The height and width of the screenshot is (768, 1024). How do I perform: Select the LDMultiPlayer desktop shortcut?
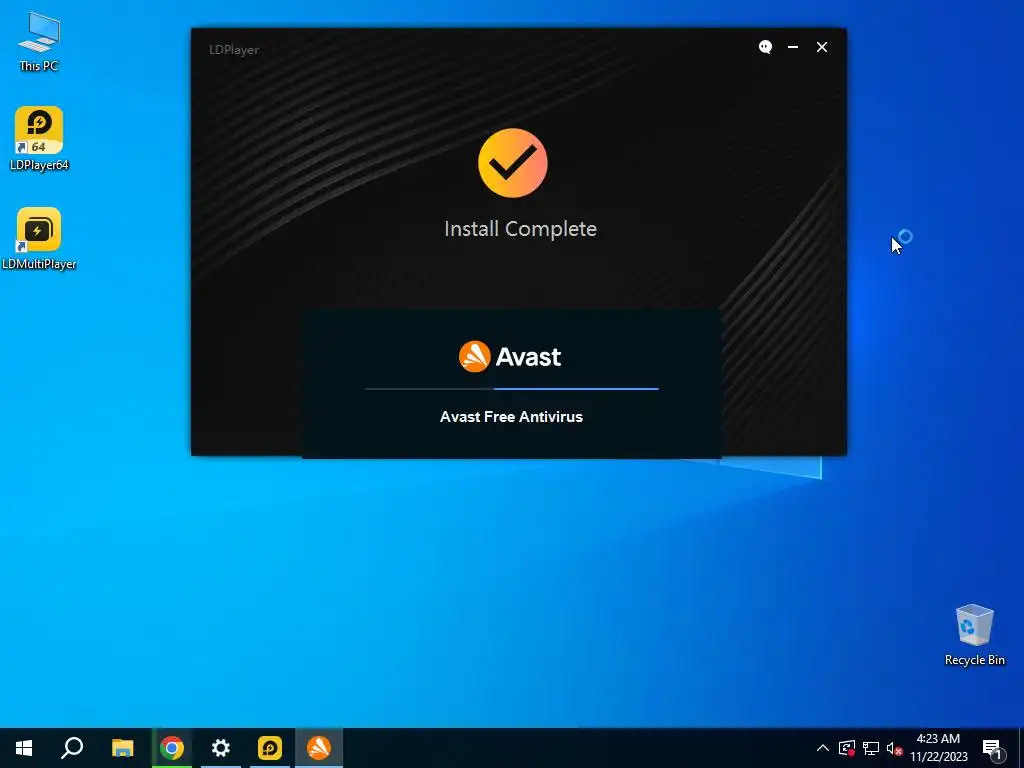pyautogui.click(x=39, y=238)
